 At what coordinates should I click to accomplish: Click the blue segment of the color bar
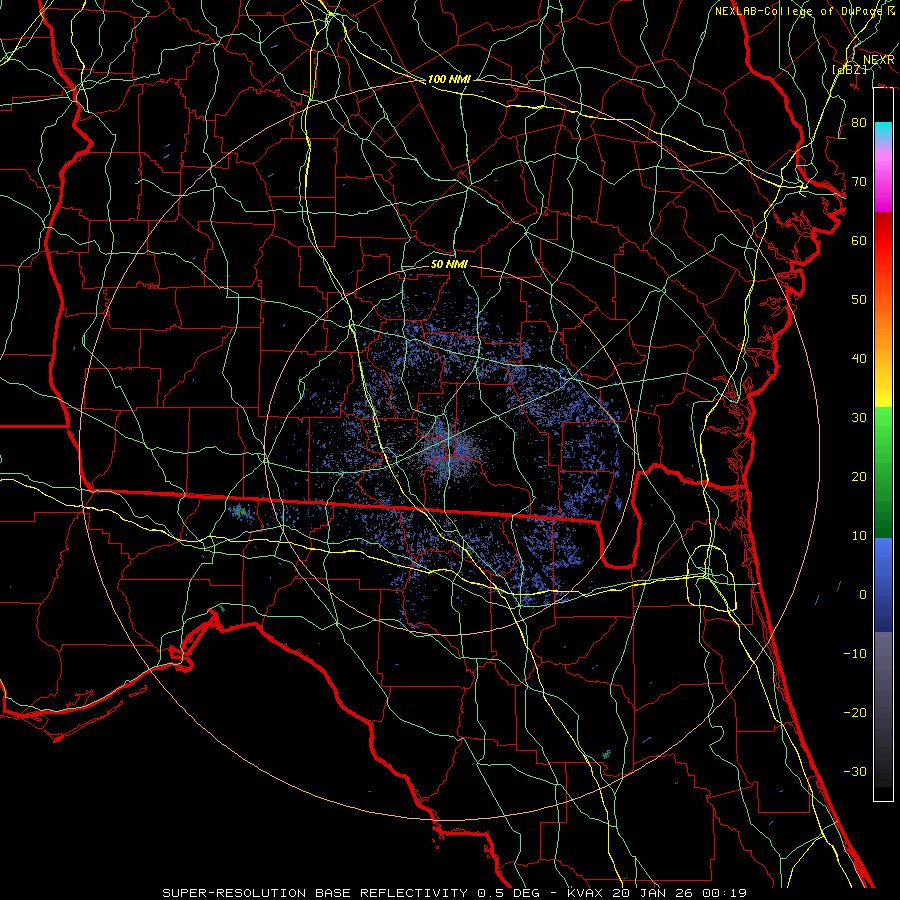883,584
